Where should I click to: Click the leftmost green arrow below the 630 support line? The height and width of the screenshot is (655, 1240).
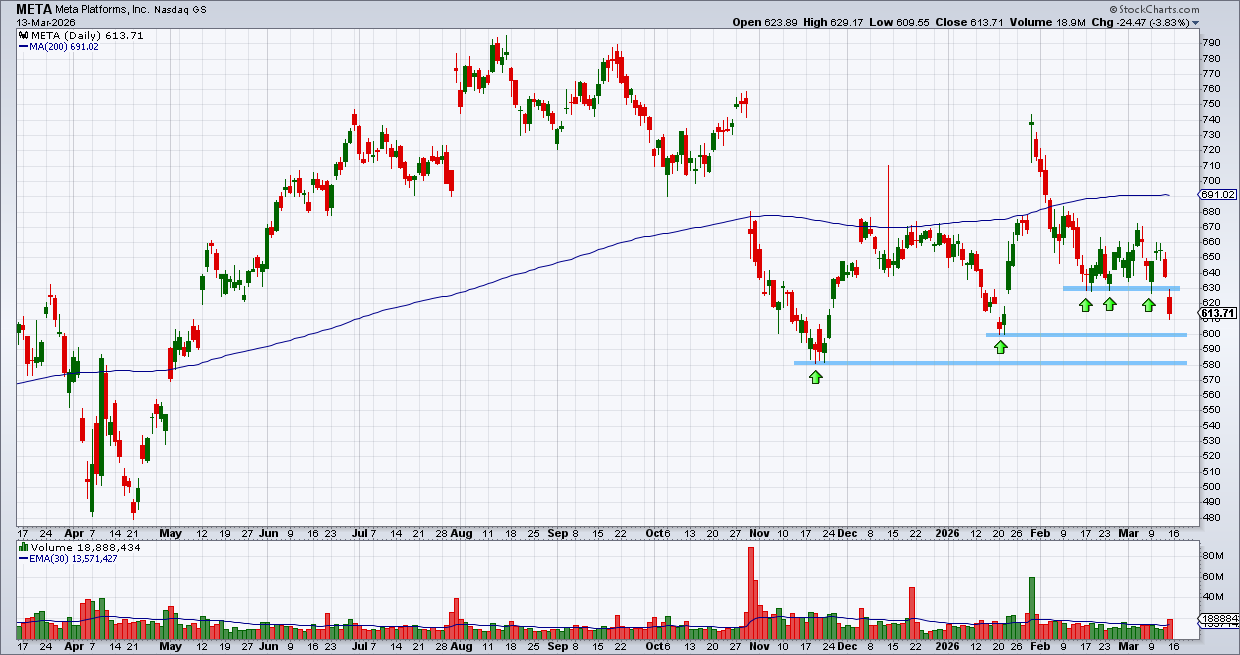(x=1085, y=304)
